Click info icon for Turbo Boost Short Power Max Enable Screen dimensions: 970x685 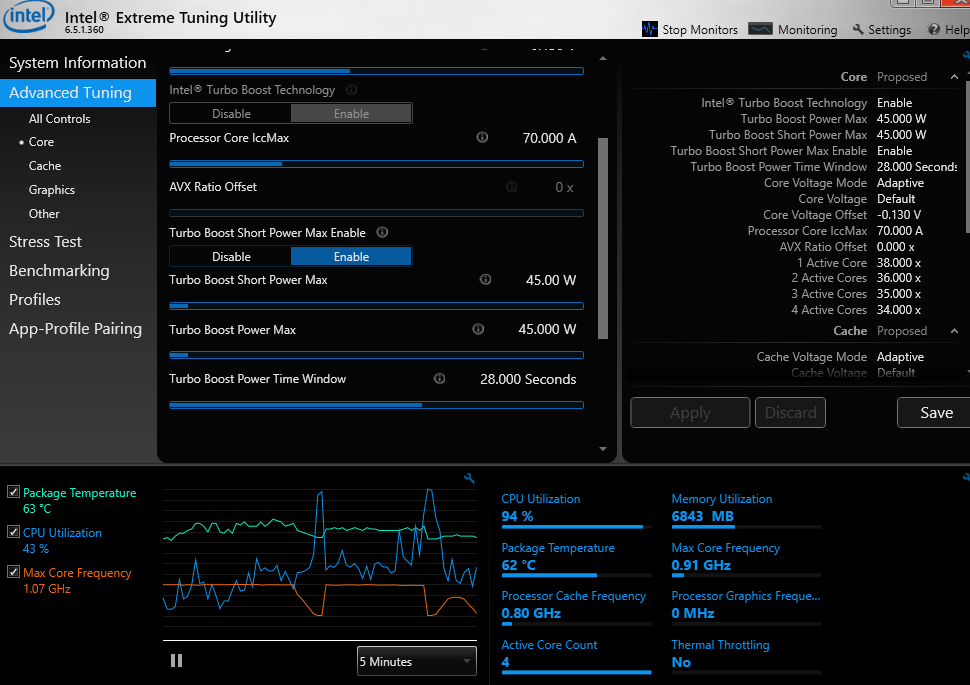pyautogui.click(x=382, y=232)
